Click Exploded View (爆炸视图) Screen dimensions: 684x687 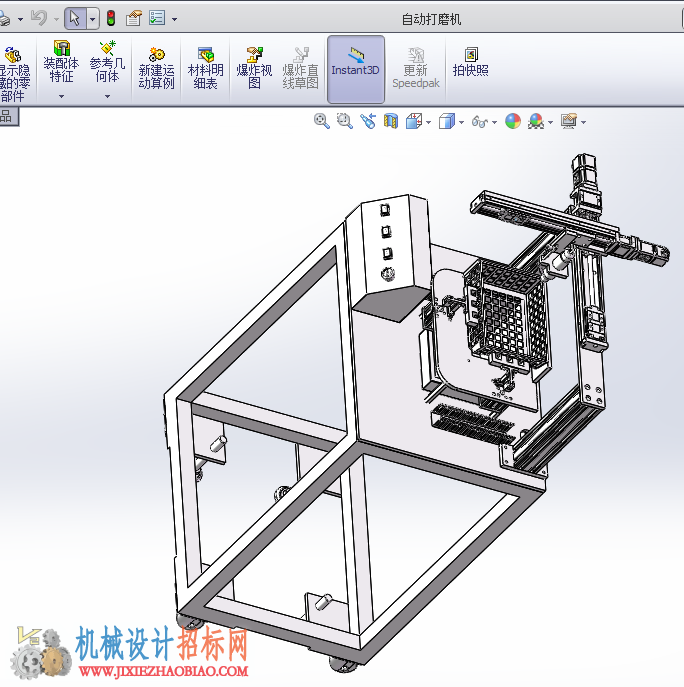254,68
